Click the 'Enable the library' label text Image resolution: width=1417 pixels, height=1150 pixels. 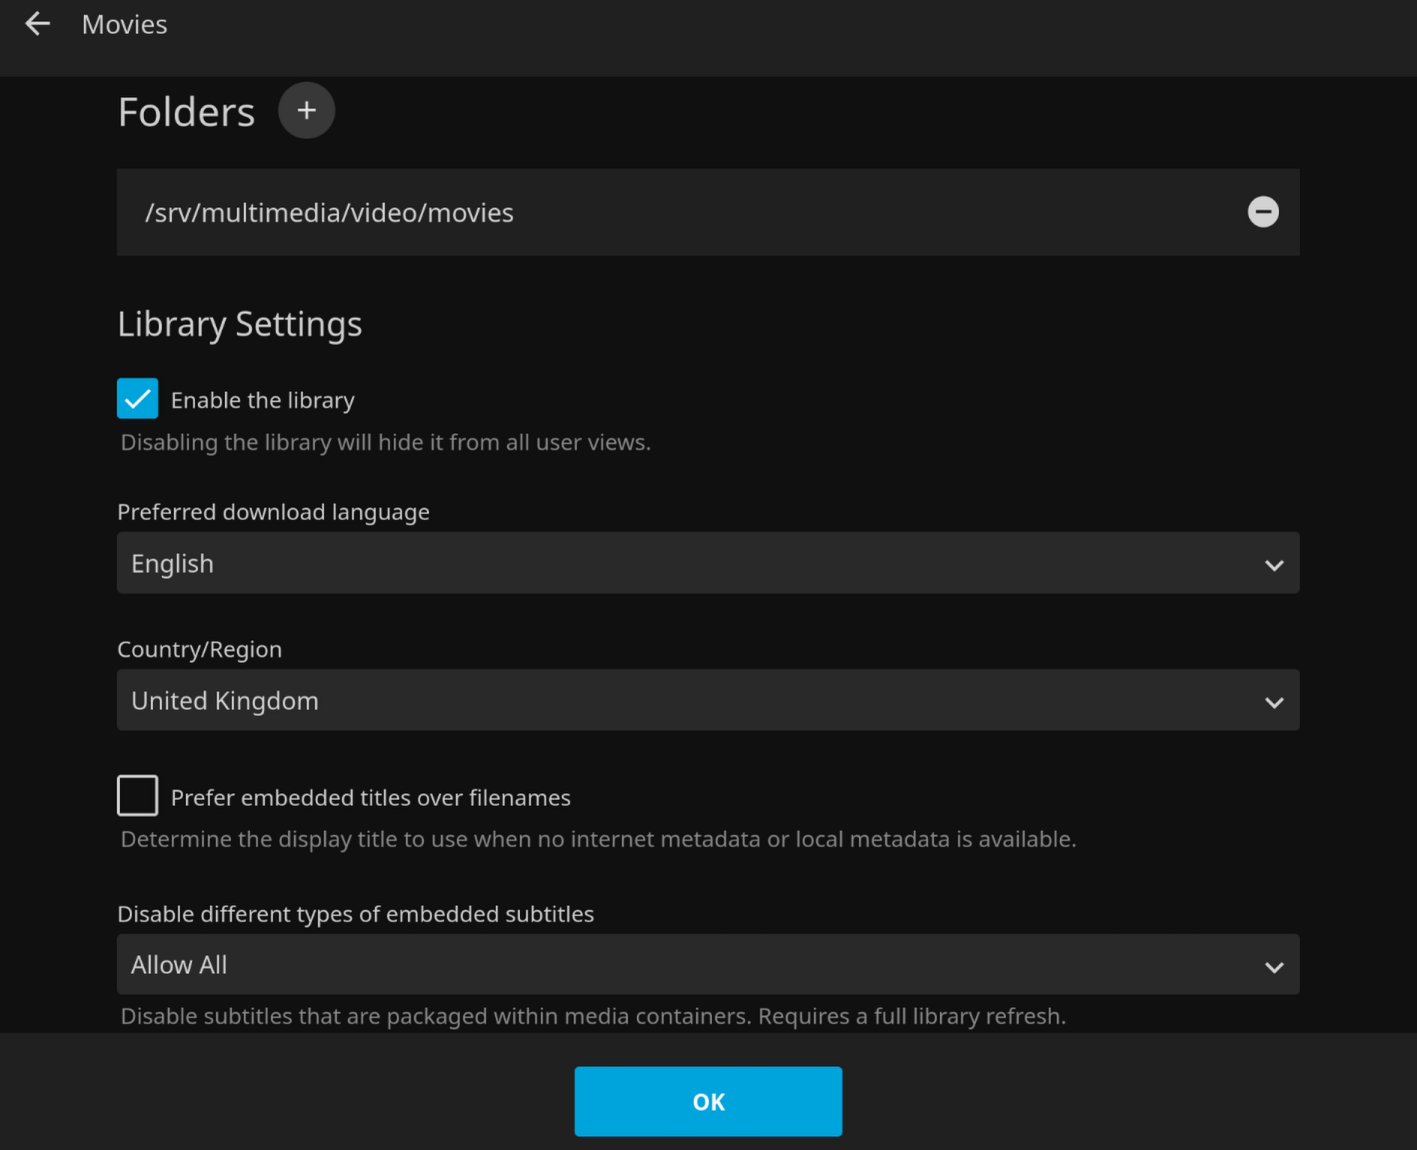[262, 401]
